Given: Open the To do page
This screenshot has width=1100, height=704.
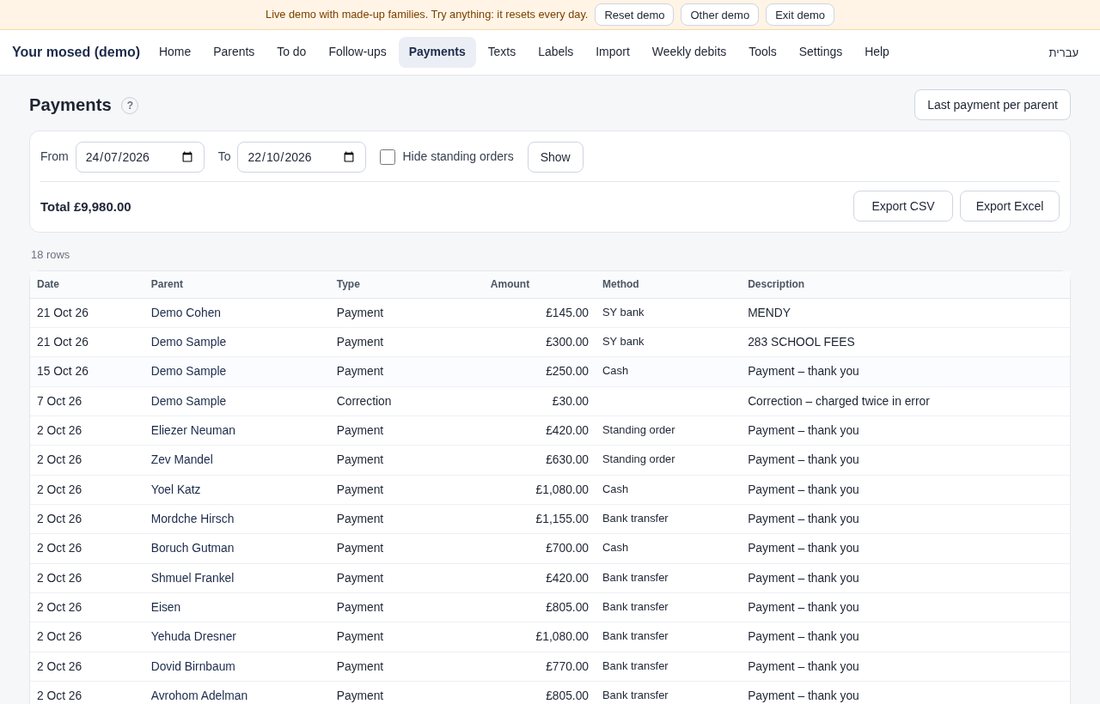Looking at the screenshot, I should pos(291,52).
